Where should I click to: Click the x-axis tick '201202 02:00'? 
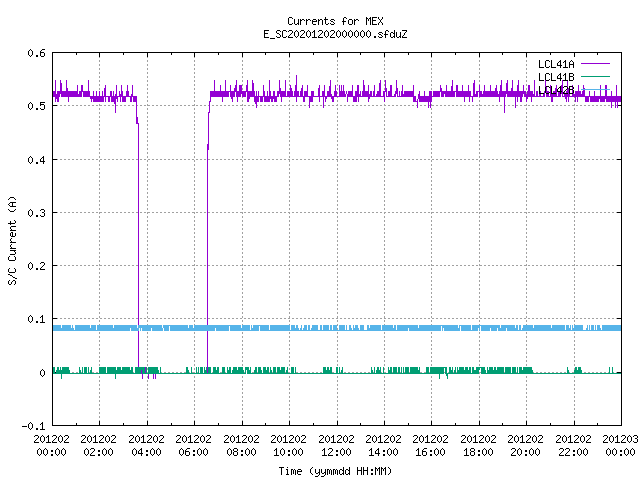[98, 445]
